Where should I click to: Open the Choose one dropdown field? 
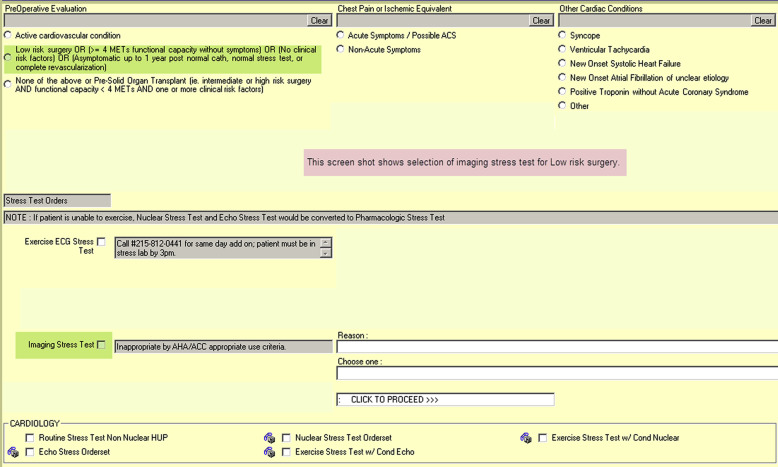click(x=556, y=374)
